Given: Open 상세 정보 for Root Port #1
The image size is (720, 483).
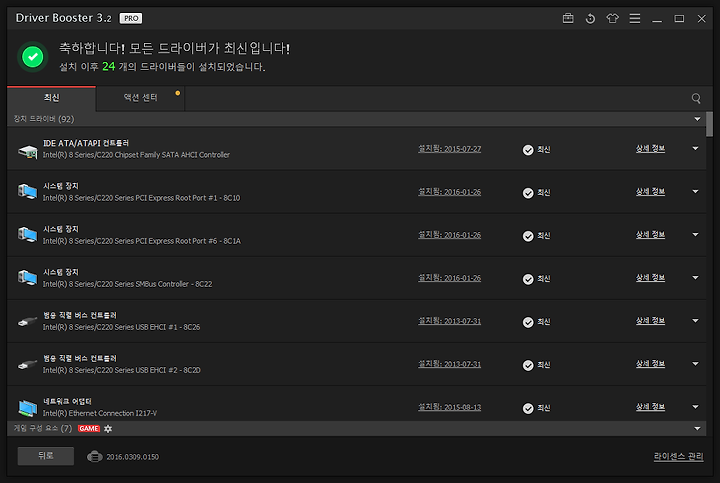Looking at the screenshot, I should (650, 191).
